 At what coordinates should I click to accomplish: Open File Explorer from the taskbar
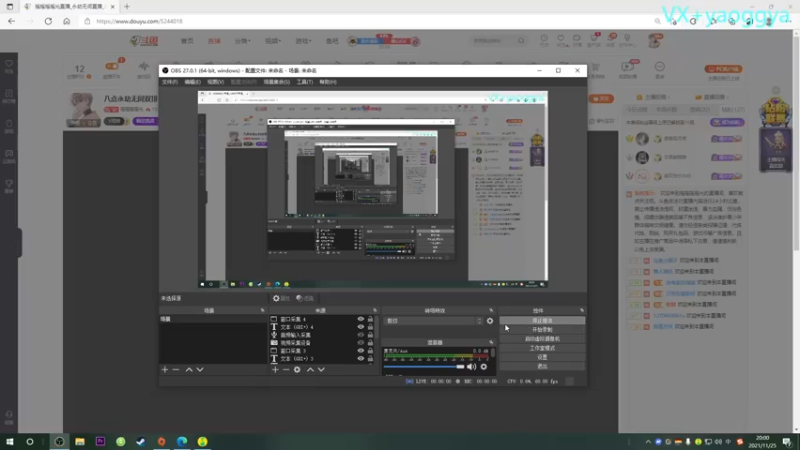[x=80, y=441]
